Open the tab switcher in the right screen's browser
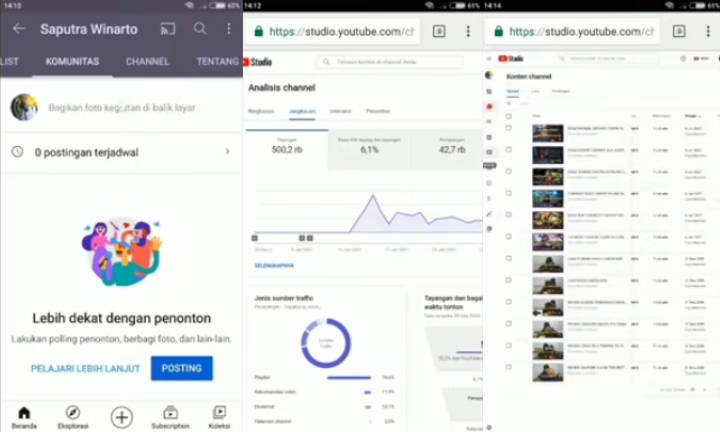Screen dimensions: 720x432 click(x=679, y=31)
